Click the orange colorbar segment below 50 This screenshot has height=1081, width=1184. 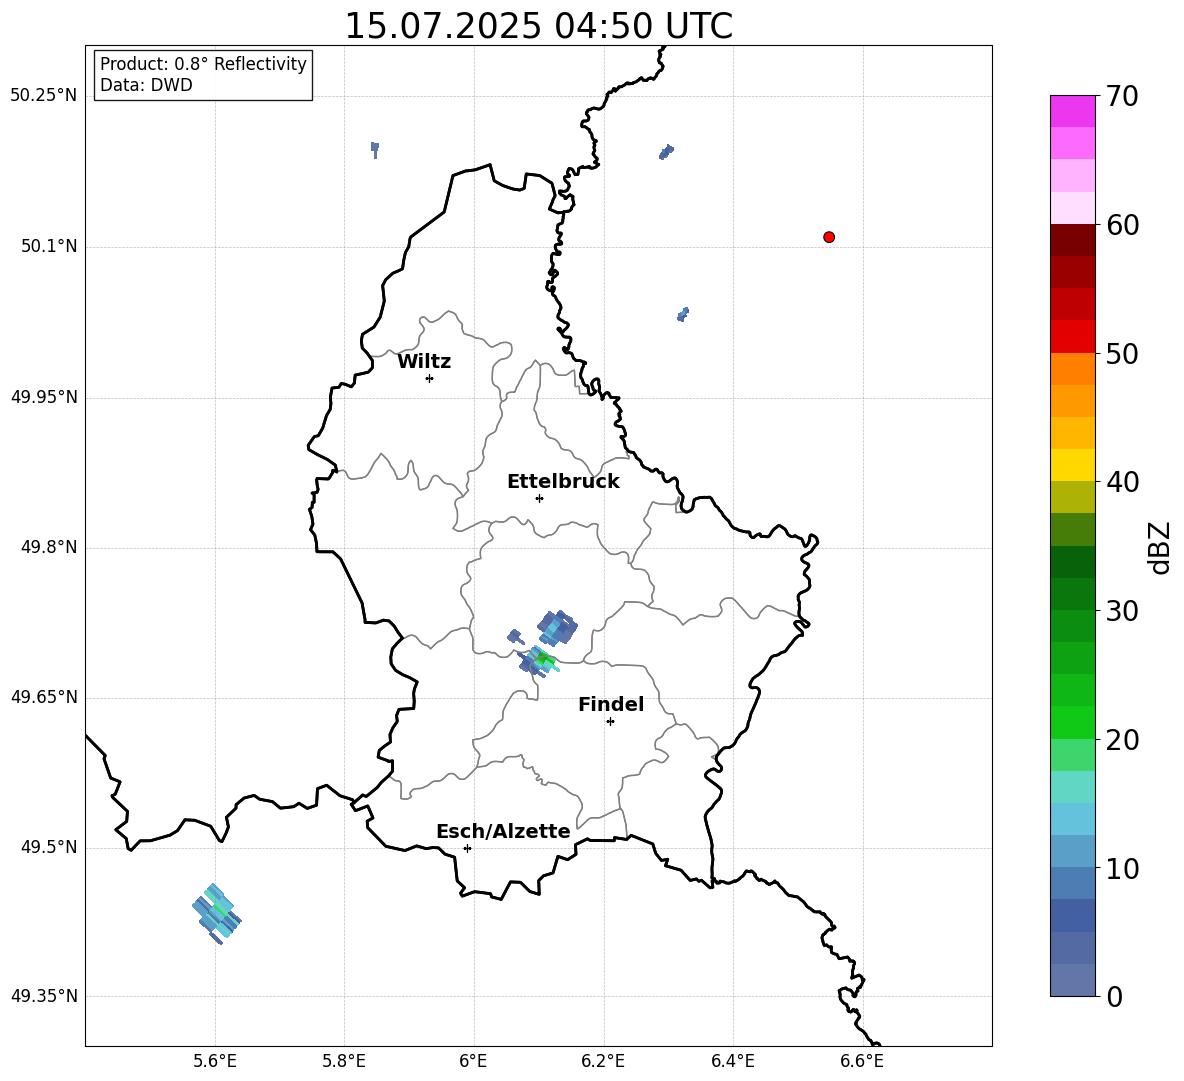pyautogui.click(x=1073, y=369)
